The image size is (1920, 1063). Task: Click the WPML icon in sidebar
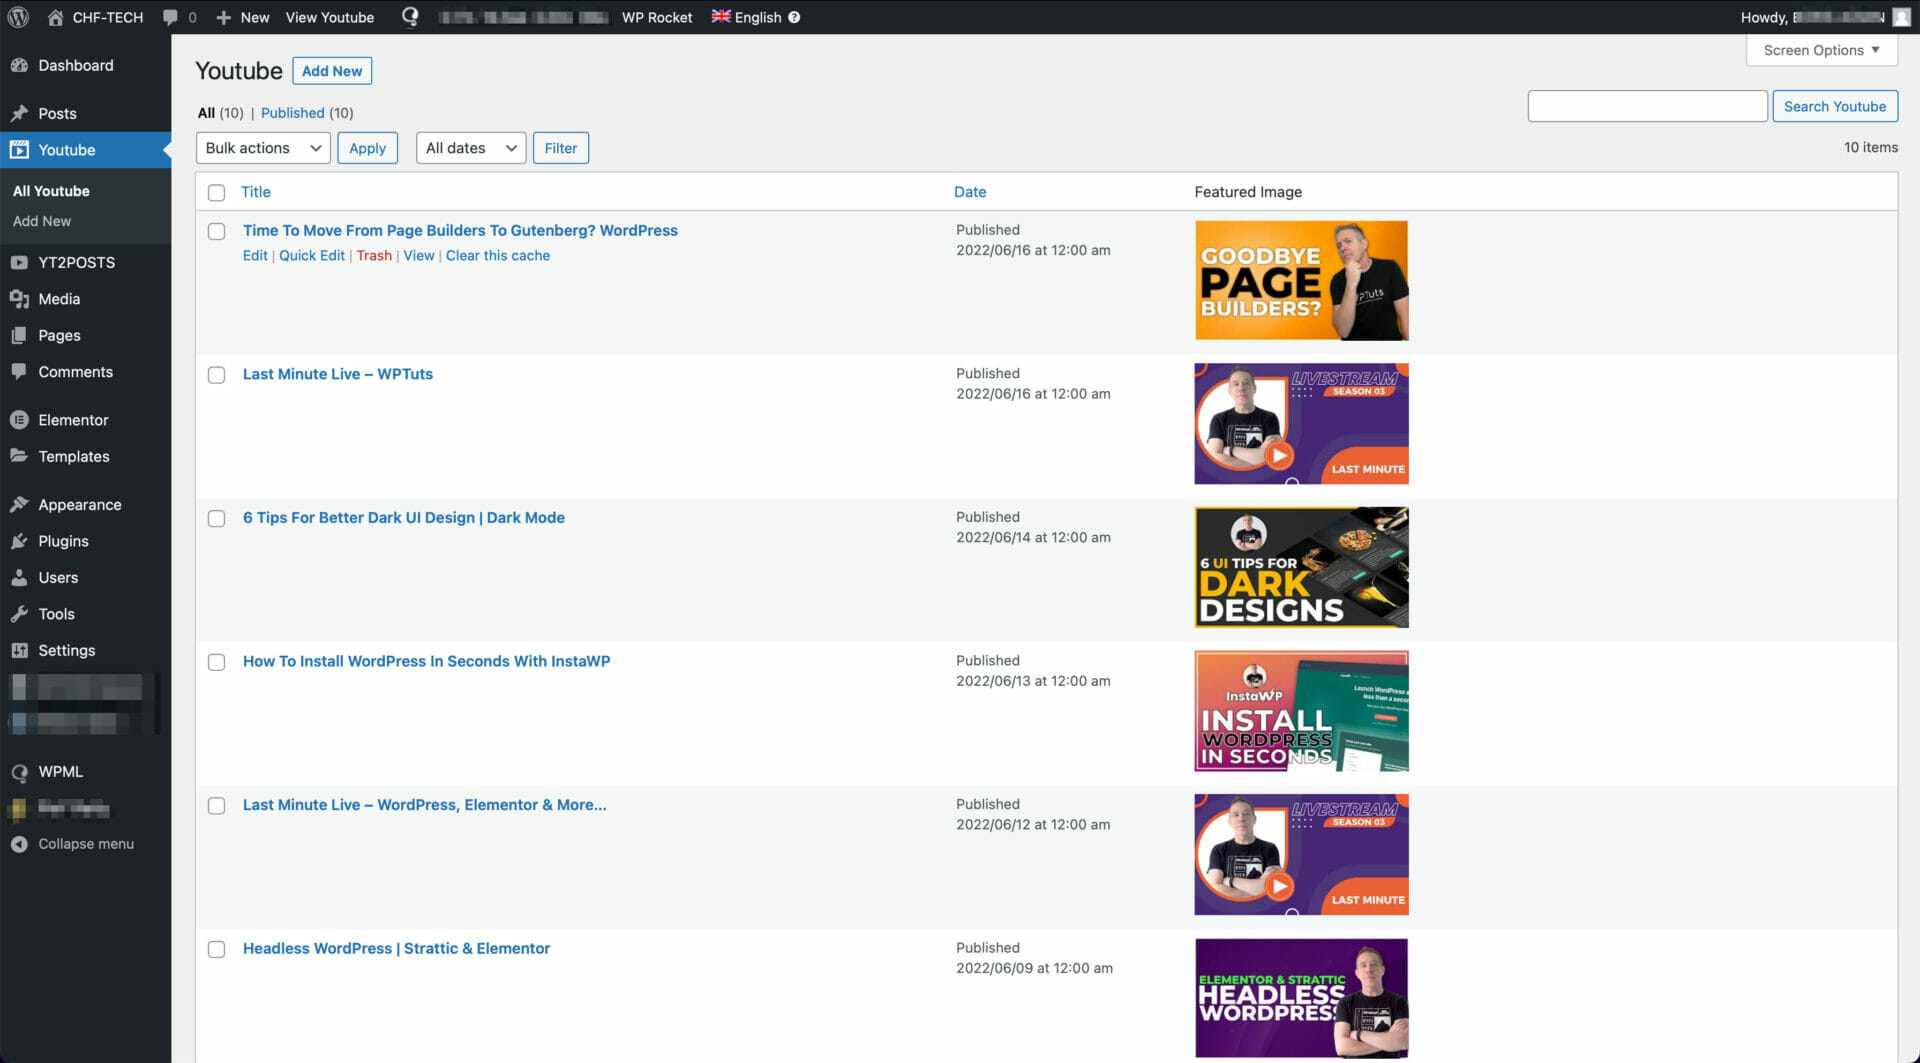pyautogui.click(x=19, y=772)
